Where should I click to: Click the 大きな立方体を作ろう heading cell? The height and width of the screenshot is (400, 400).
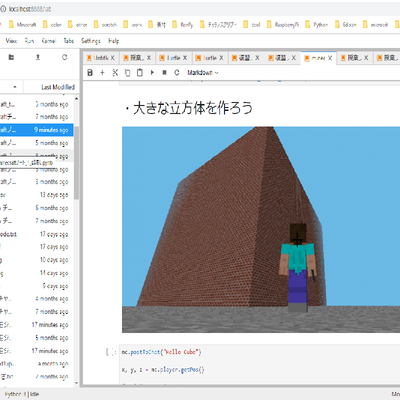point(189,108)
